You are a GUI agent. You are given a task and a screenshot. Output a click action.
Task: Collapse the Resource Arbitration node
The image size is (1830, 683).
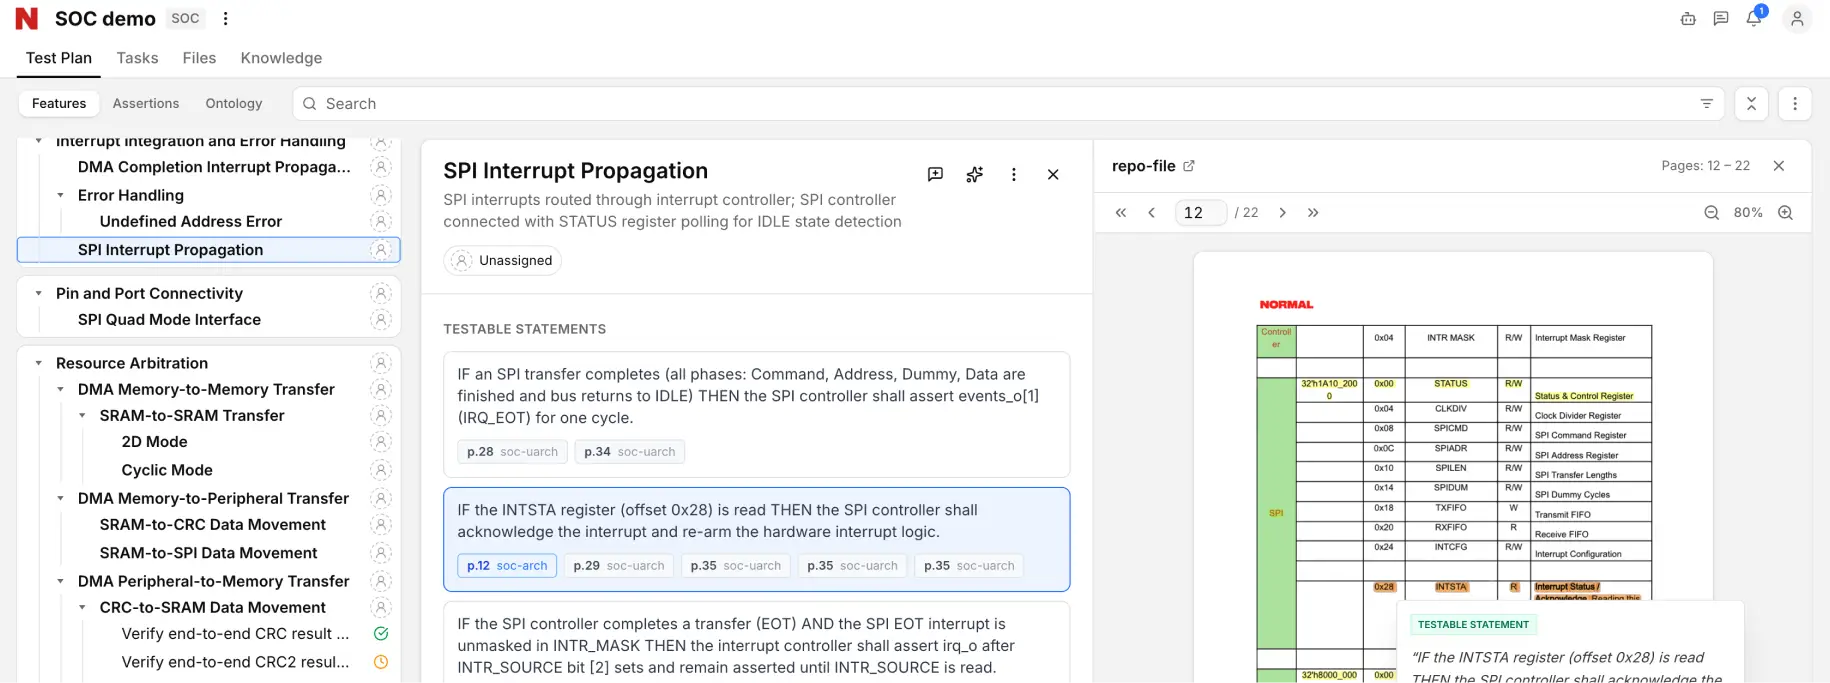pyautogui.click(x=39, y=363)
